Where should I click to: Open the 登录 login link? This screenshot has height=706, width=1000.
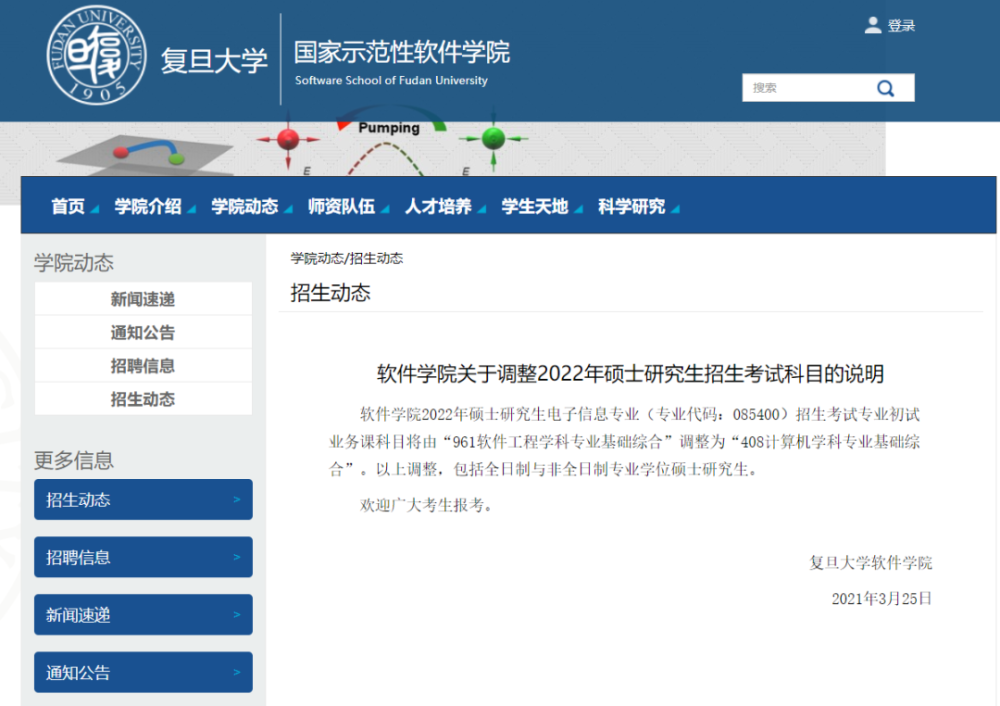coord(901,26)
